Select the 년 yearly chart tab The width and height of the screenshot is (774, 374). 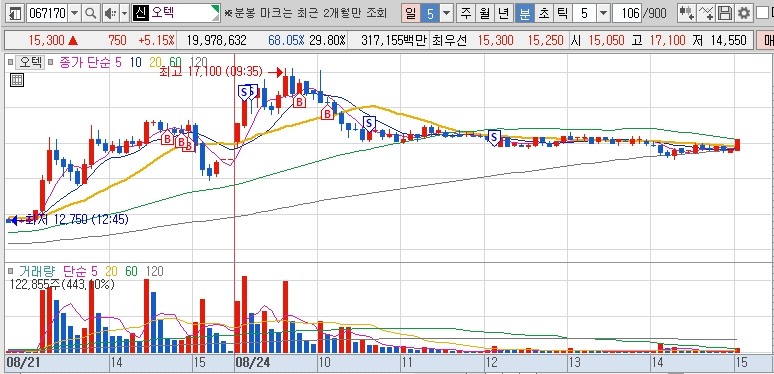[503, 13]
